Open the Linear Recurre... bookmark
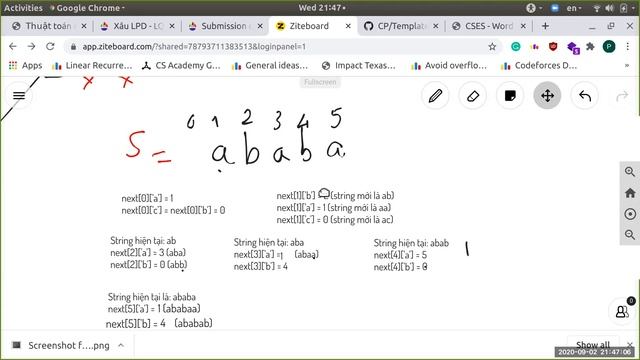The image size is (640, 360). (92, 65)
